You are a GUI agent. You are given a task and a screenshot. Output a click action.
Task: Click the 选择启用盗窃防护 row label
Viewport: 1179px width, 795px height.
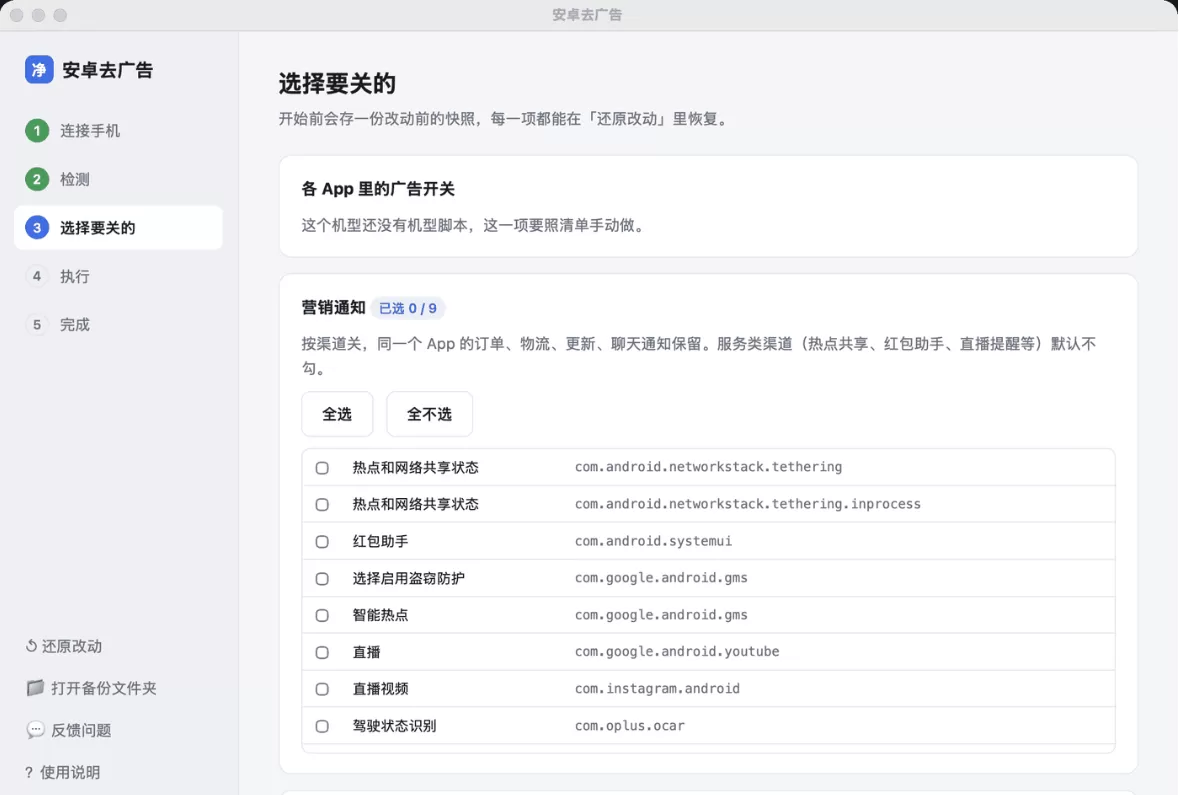click(408, 578)
